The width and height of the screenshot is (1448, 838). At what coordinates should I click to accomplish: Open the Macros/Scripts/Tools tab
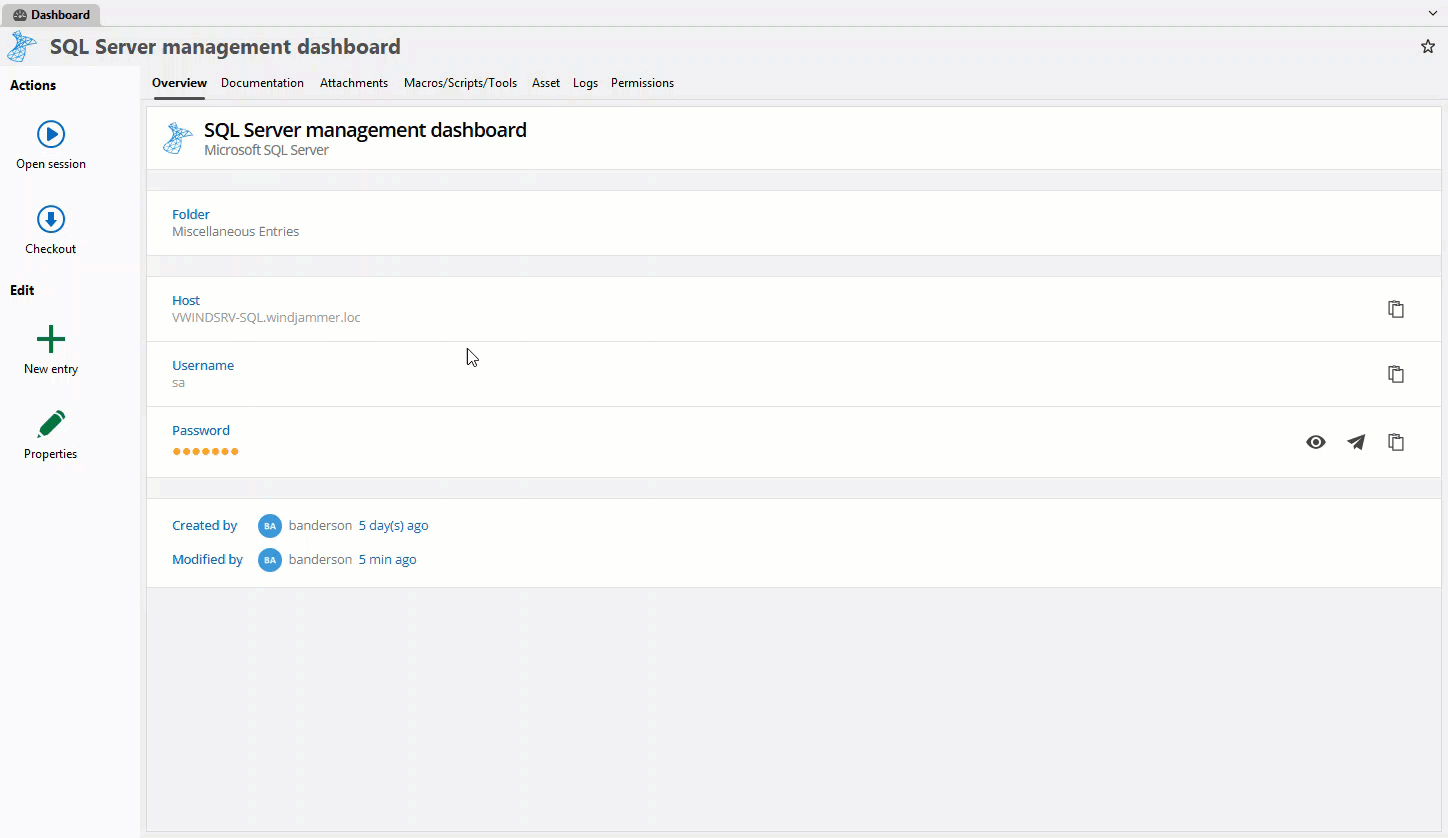pyautogui.click(x=460, y=83)
